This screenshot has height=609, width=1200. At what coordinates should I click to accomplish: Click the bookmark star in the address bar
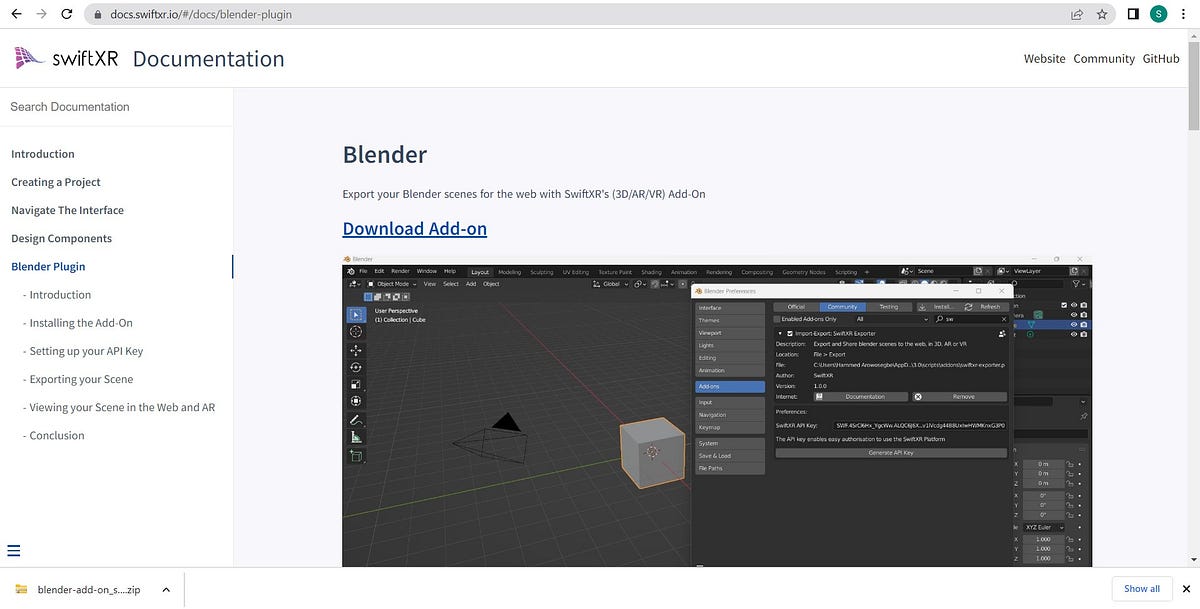(1100, 14)
